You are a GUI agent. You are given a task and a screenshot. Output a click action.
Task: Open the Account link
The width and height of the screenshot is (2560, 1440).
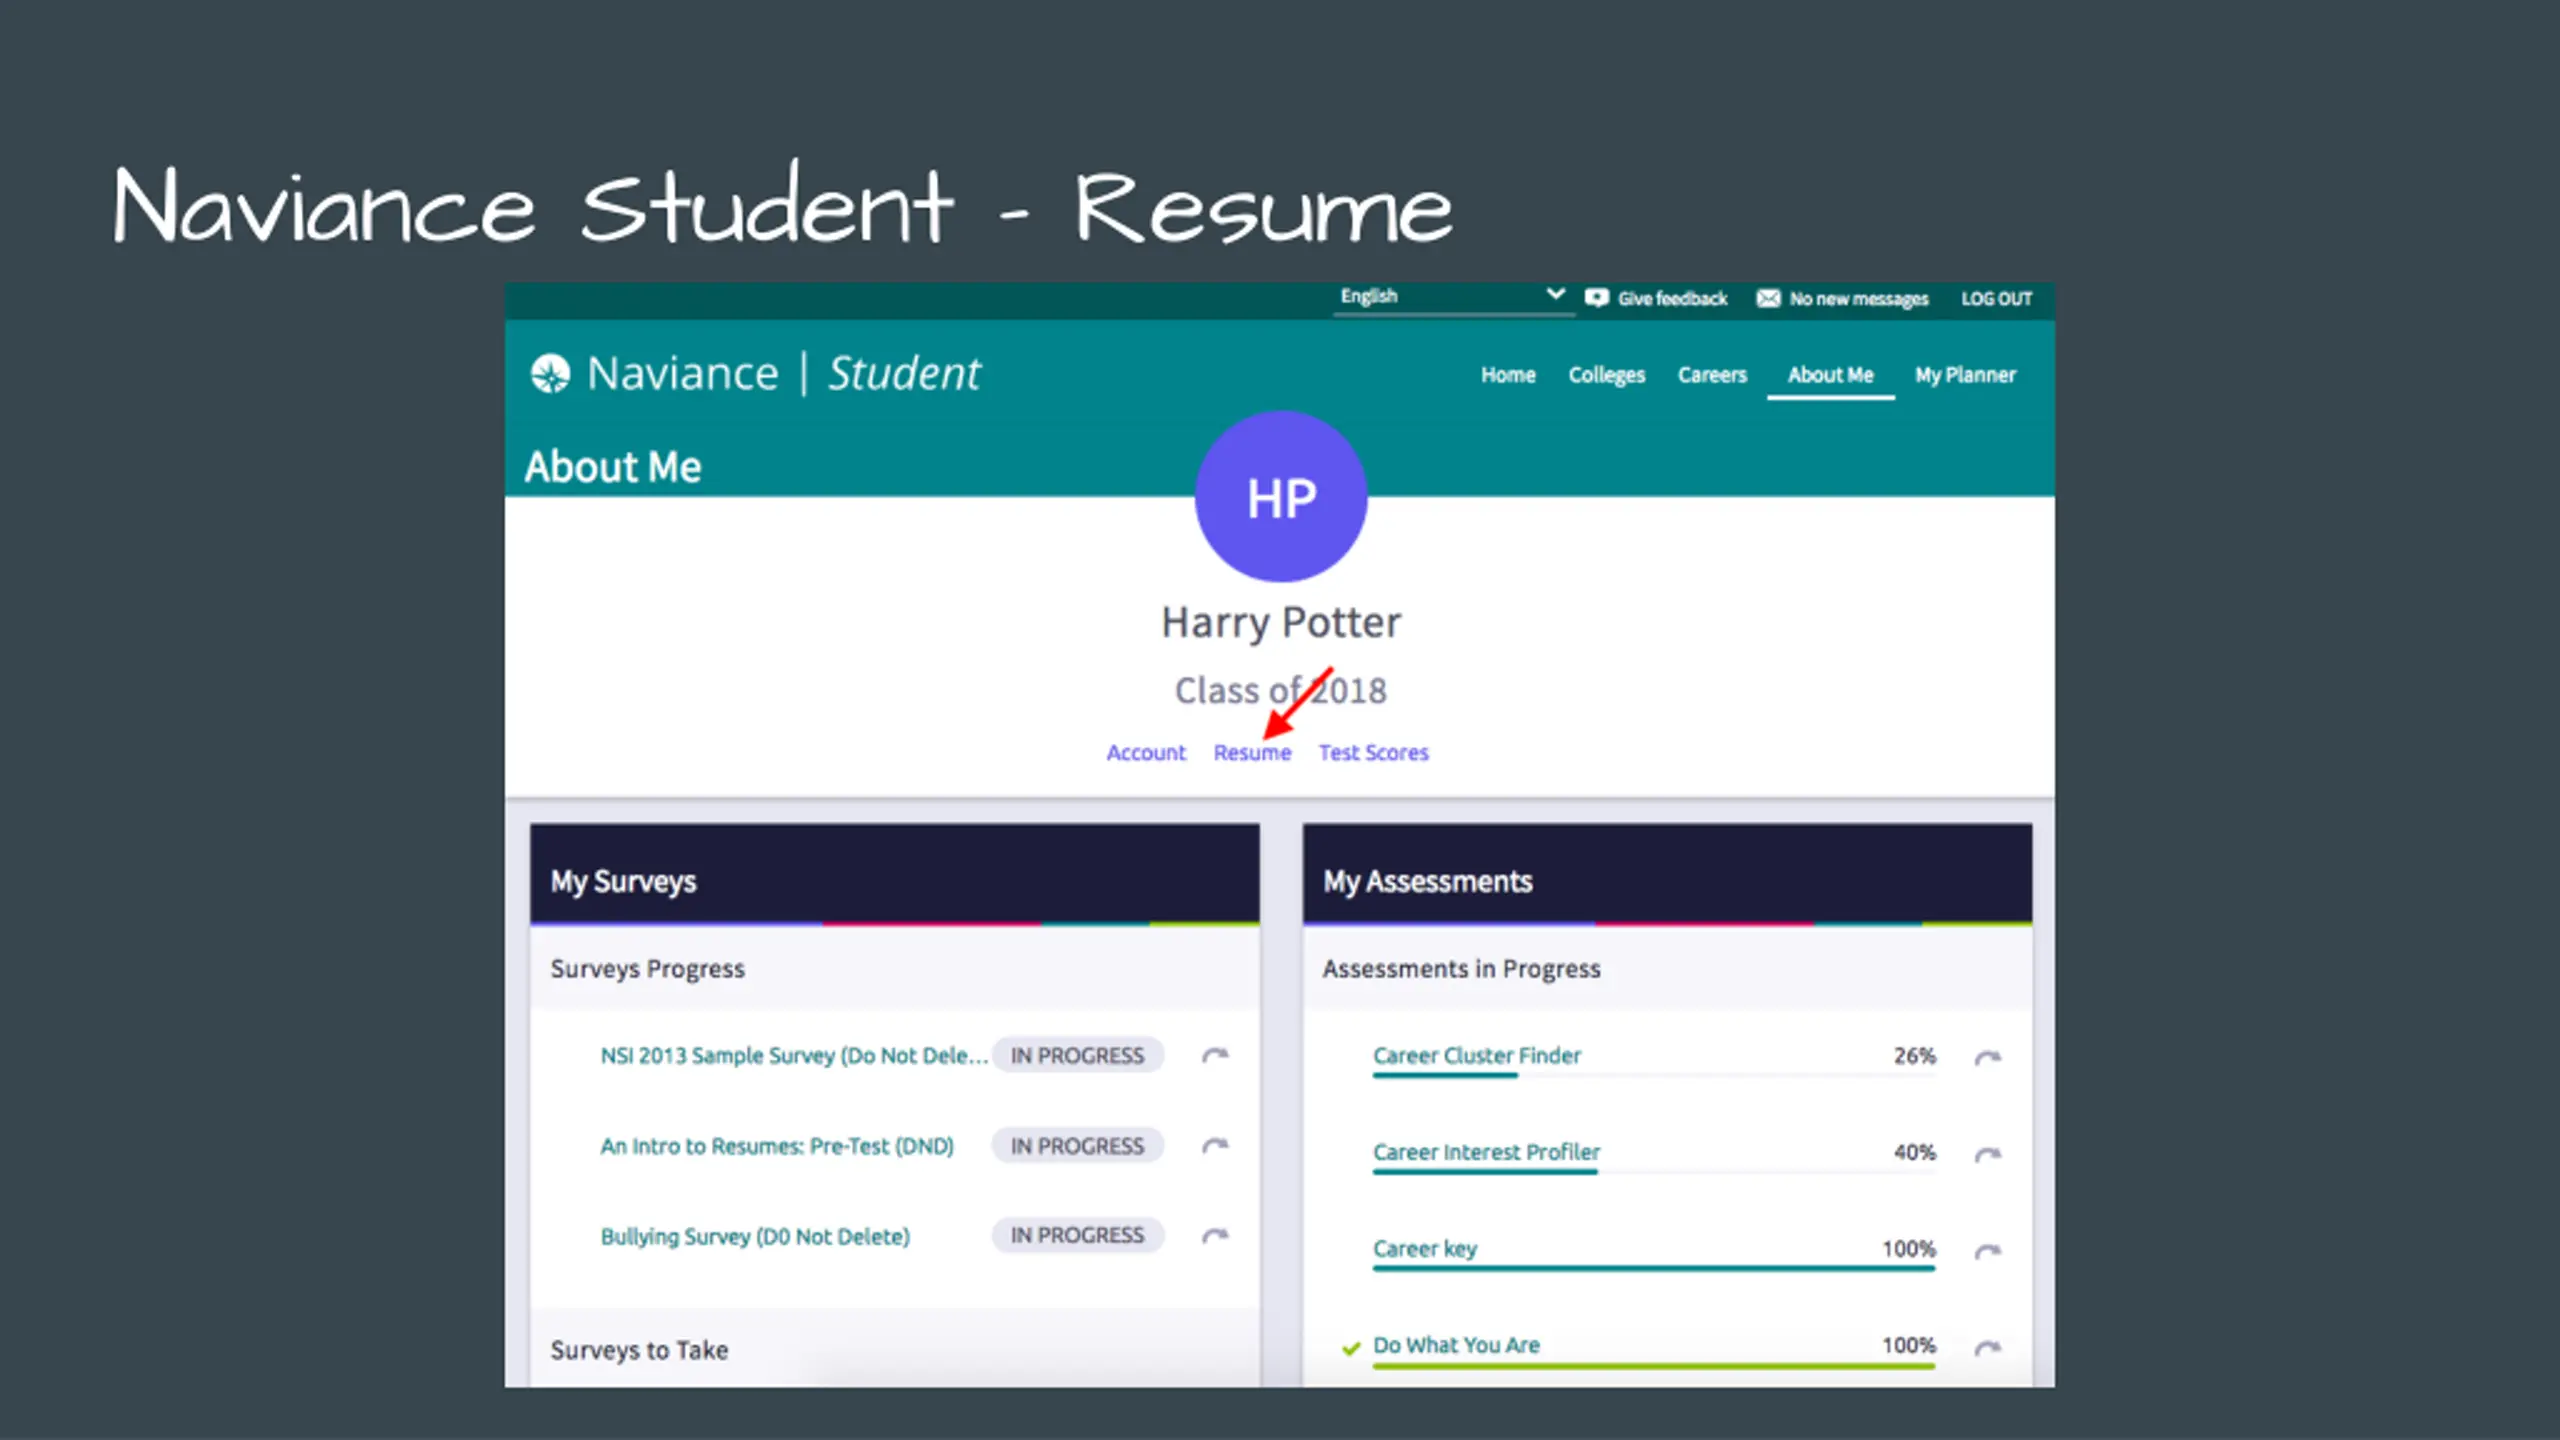coord(1146,752)
